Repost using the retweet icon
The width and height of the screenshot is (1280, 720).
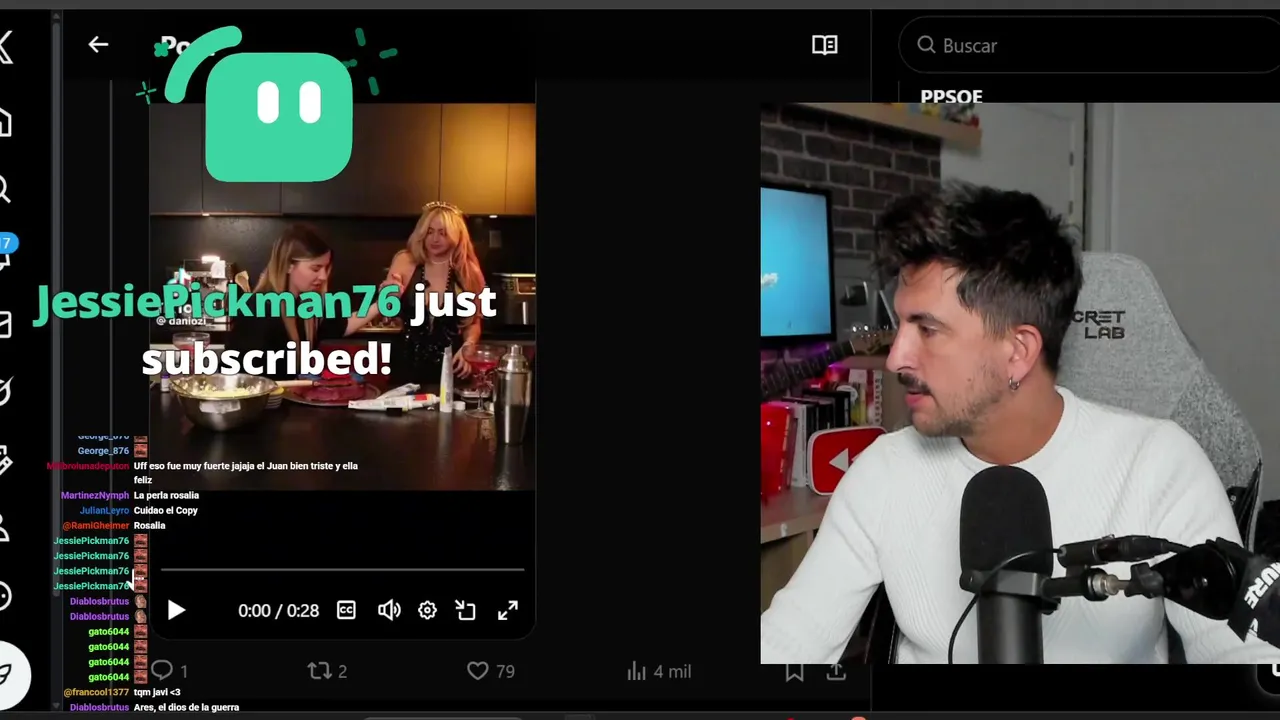click(319, 671)
